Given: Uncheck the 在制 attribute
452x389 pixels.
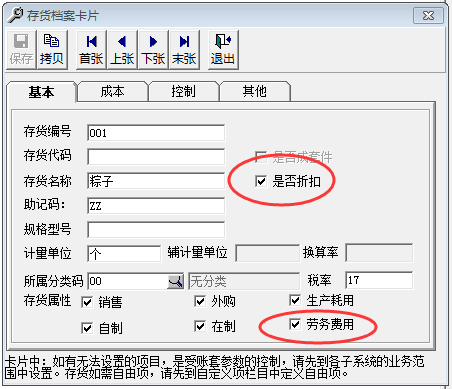Looking at the screenshot, I should [x=200, y=326].
